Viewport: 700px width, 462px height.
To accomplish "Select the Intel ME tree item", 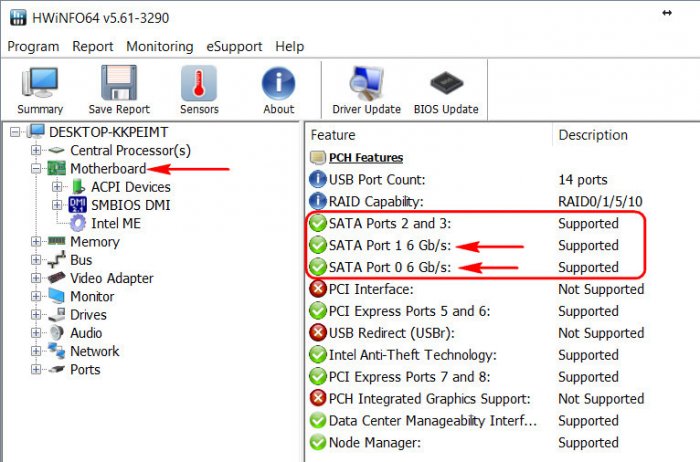I will [116, 223].
